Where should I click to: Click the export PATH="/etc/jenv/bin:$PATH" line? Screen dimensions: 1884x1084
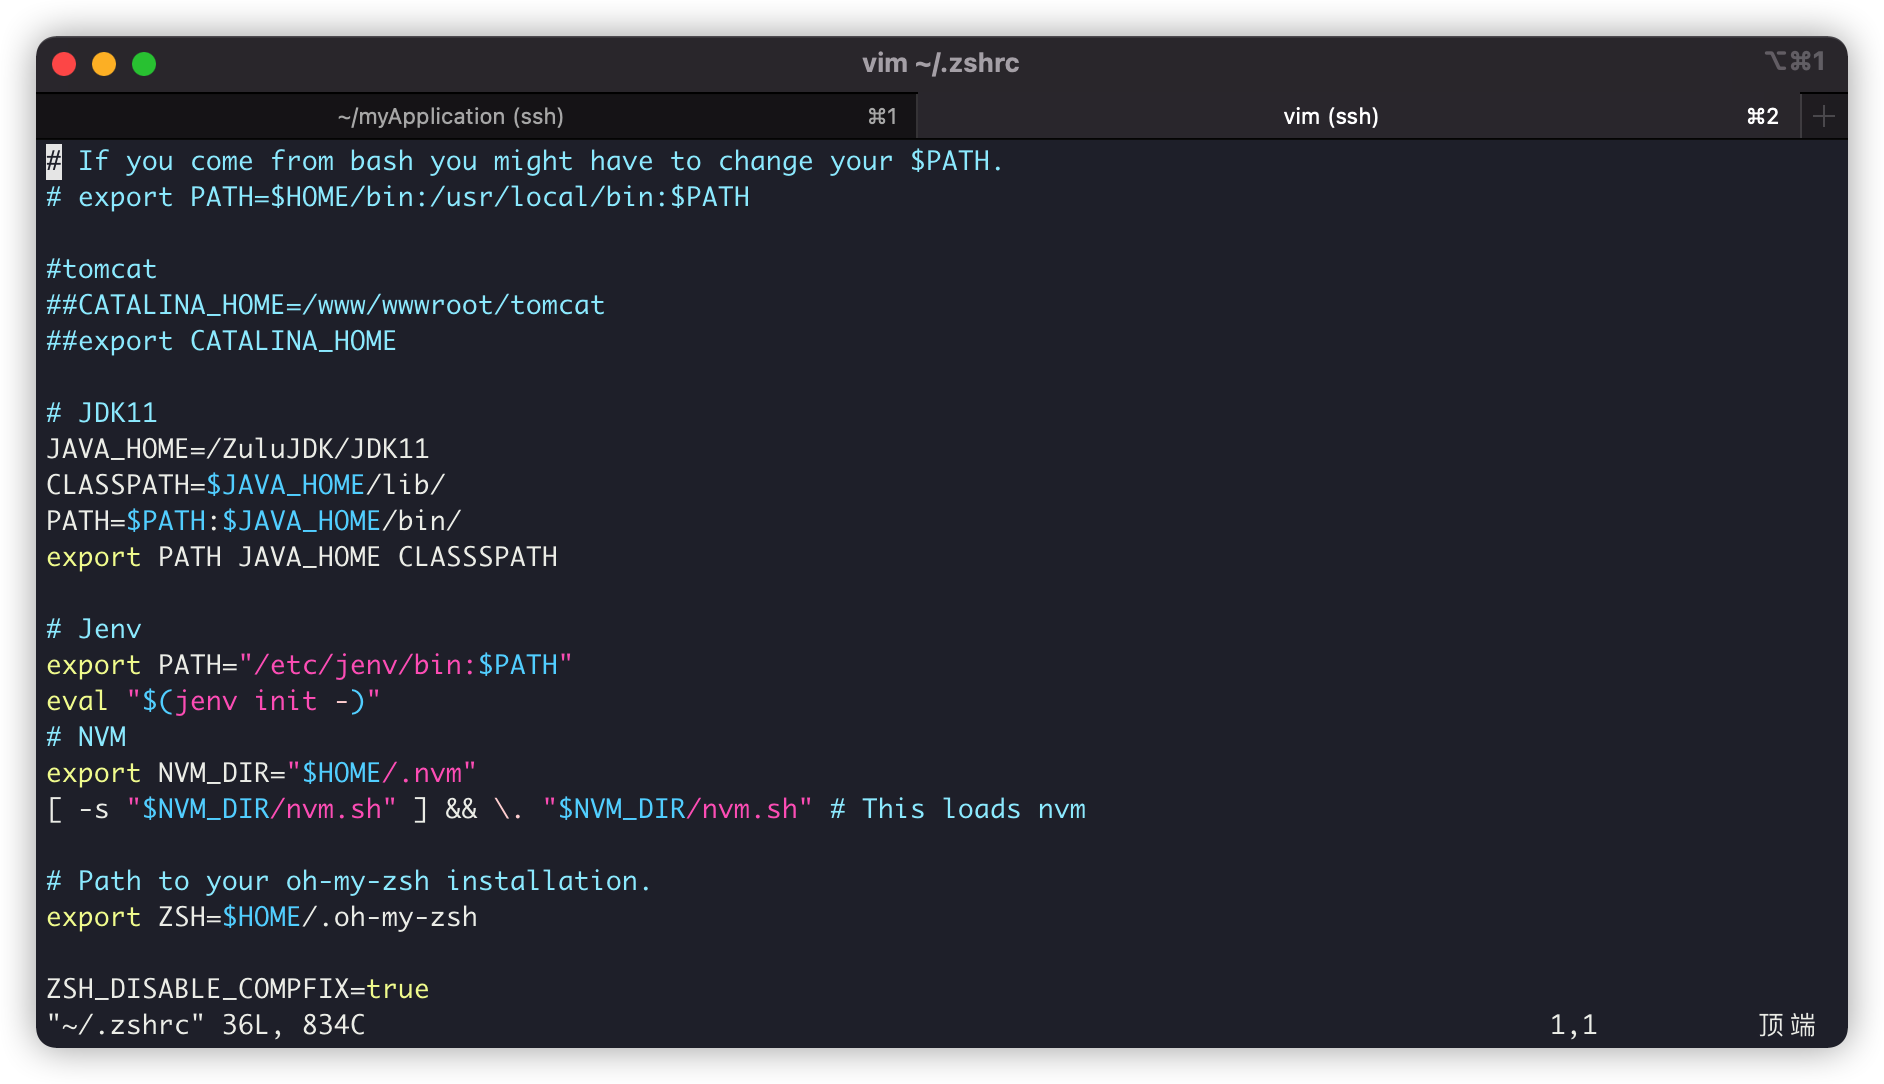pos(310,665)
